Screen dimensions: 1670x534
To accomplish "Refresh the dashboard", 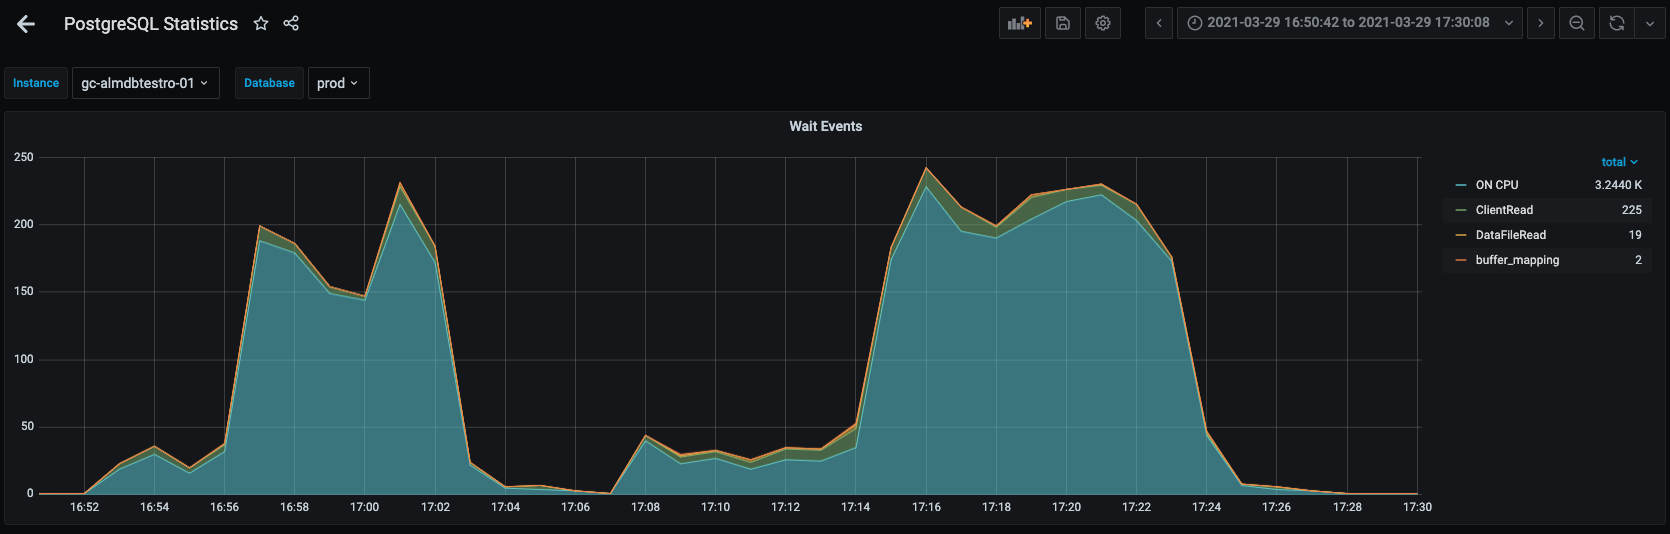I will pos(1616,23).
